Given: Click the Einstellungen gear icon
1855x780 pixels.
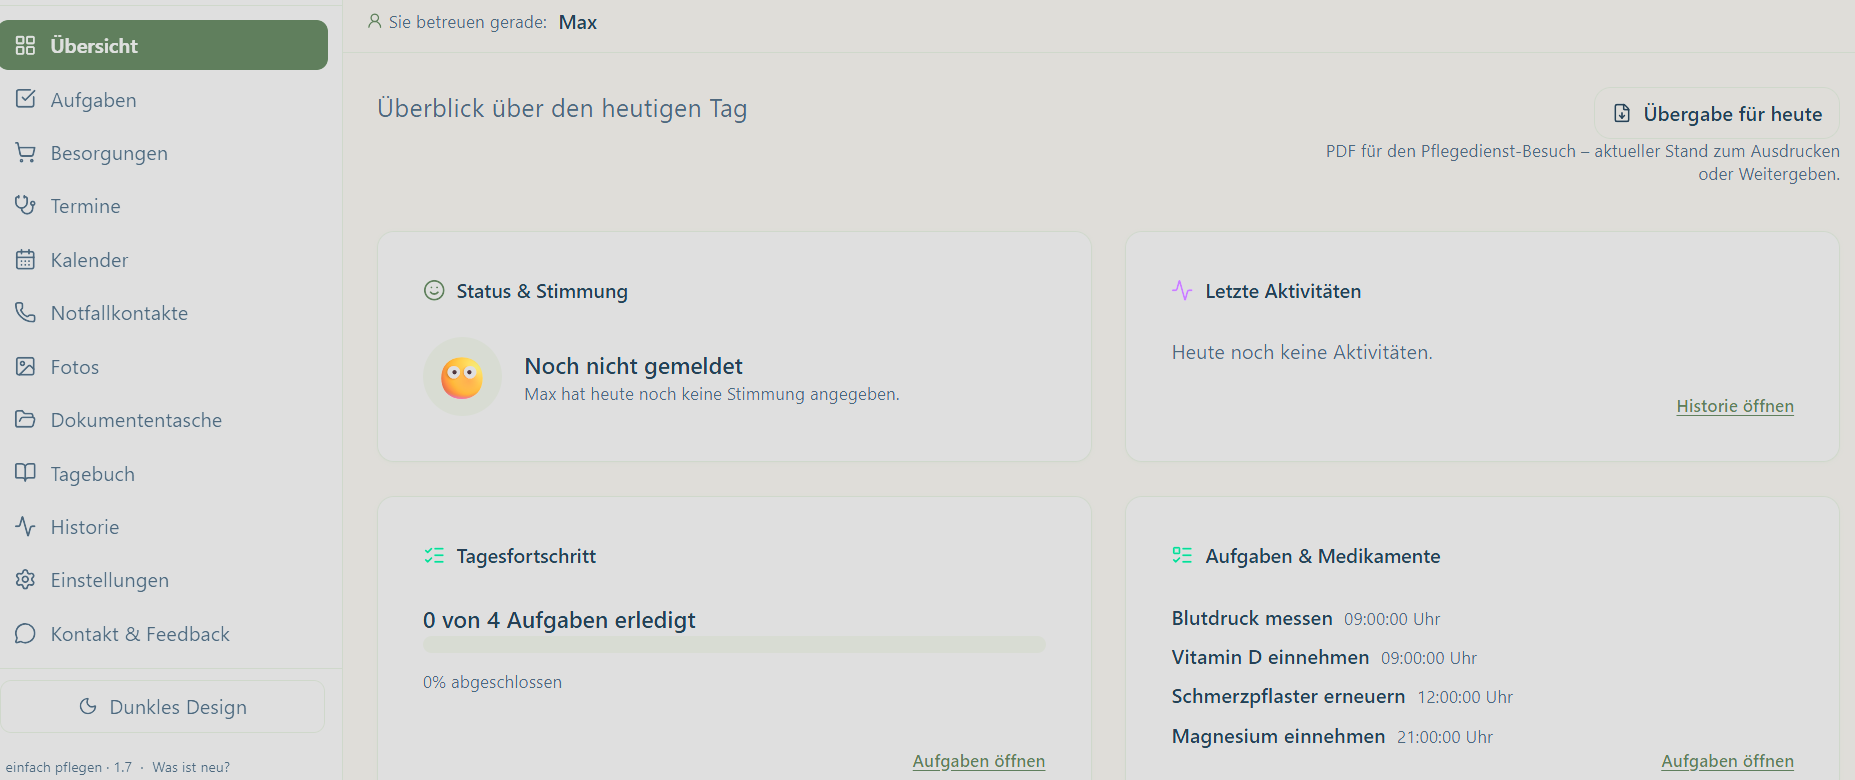Looking at the screenshot, I should click(25, 580).
